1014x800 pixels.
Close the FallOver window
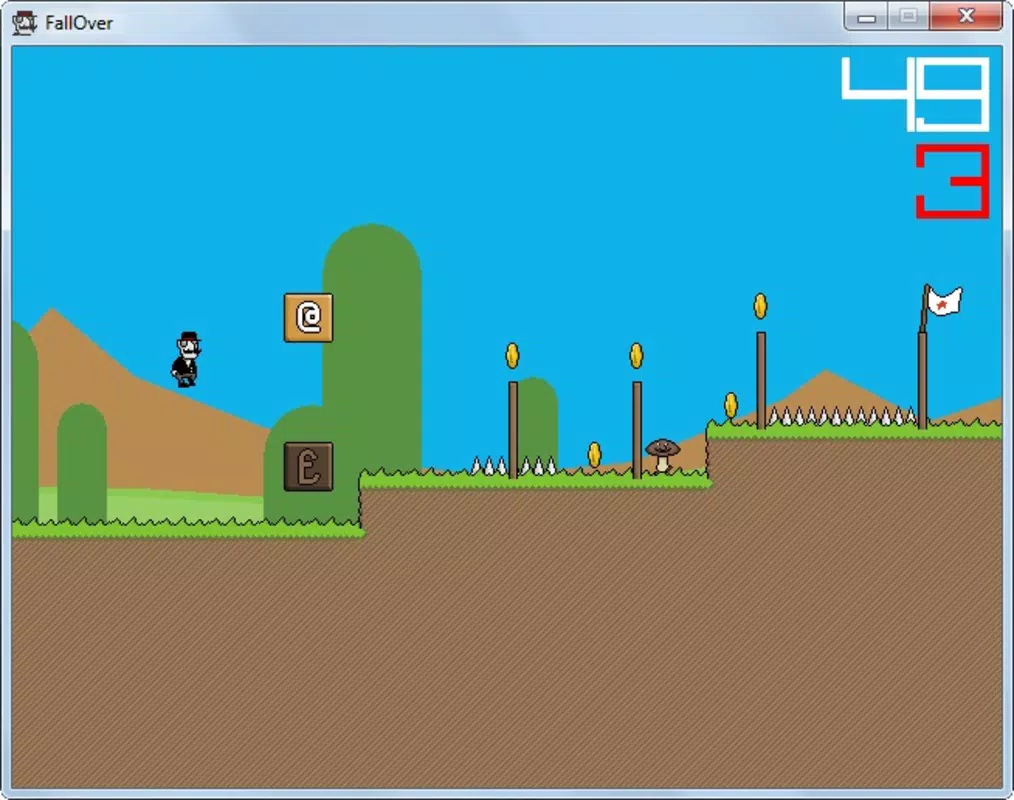[x=966, y=17]
